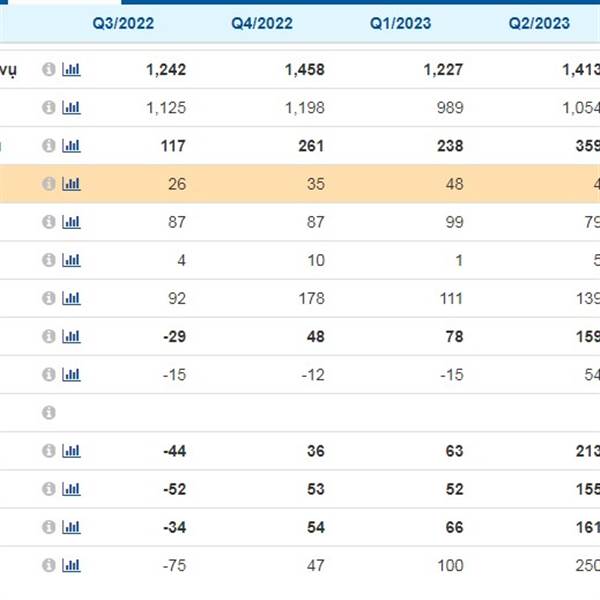Click info icon in the -44 row
600x600 pixels.
pos(49,451)
